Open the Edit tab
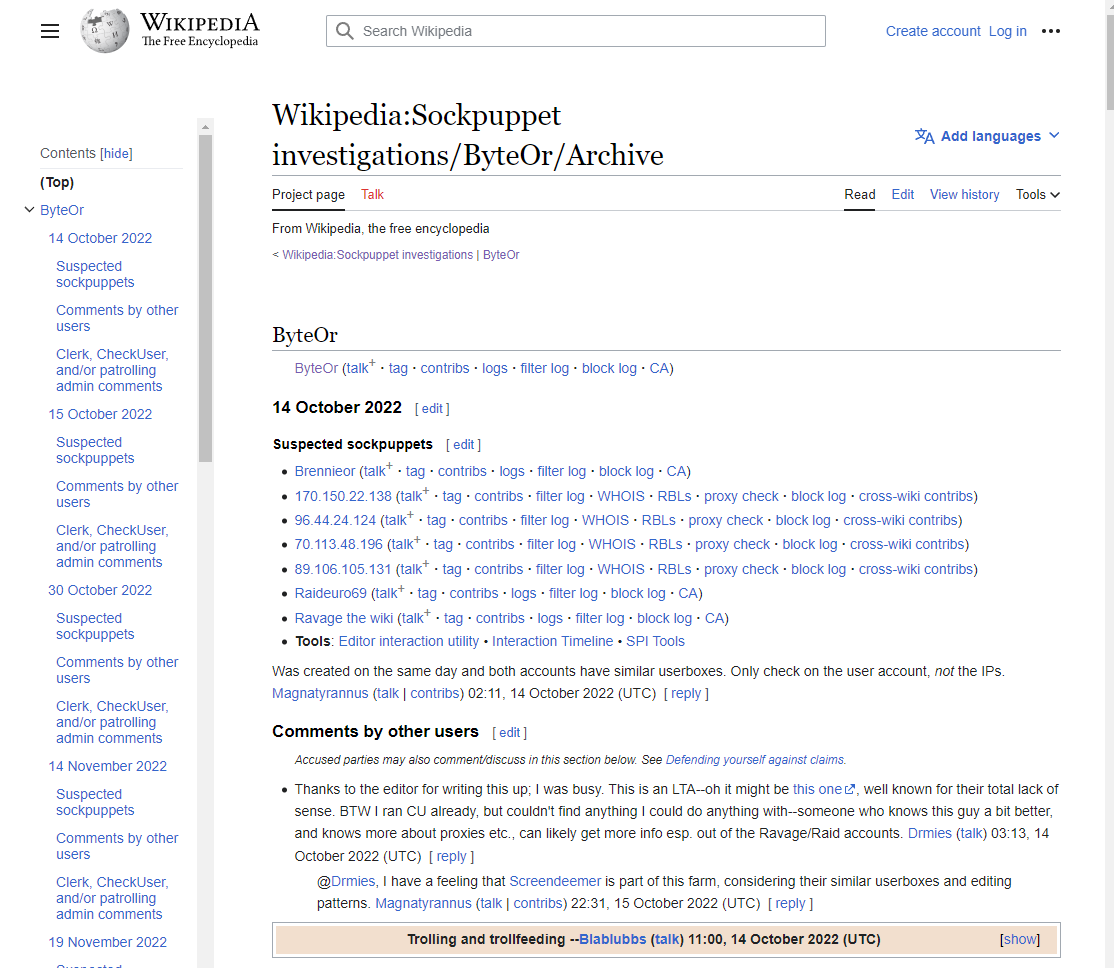This screenshot has height=968, width=1114. point(903,195)
